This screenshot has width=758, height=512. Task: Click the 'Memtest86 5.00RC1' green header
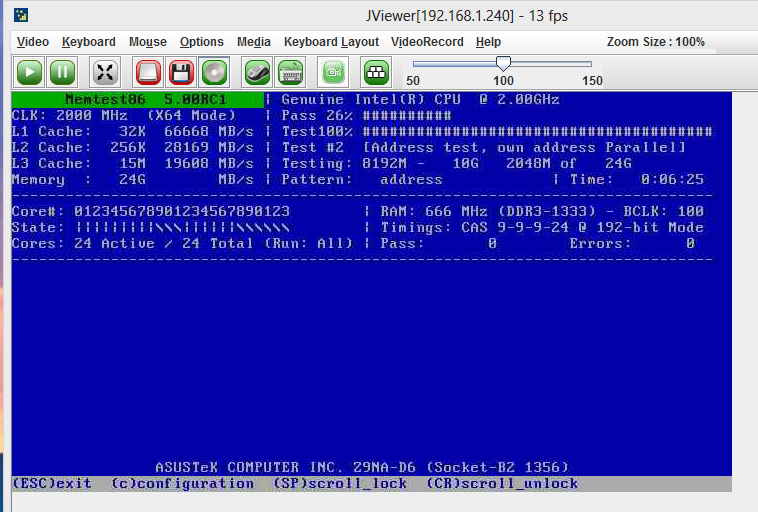(x=138, y=100)
